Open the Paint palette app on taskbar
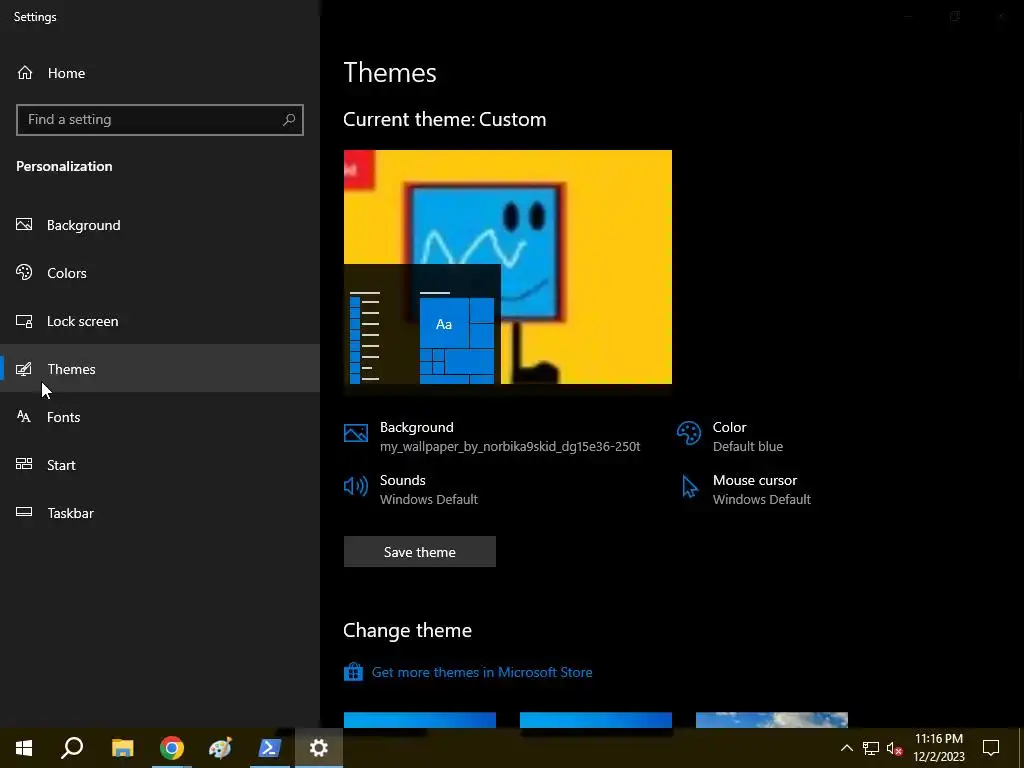The width and height of the screenshot is (1024, 768). tap(221, 748)
